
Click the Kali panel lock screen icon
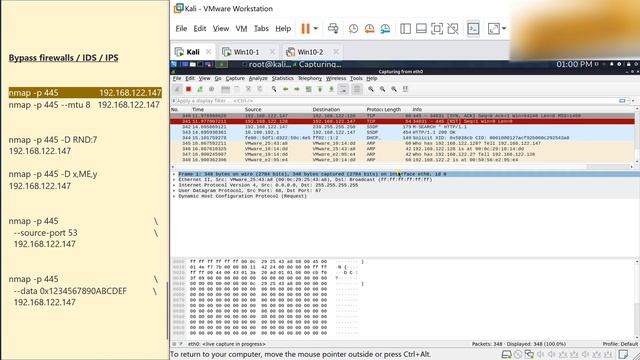click(629, 64)
